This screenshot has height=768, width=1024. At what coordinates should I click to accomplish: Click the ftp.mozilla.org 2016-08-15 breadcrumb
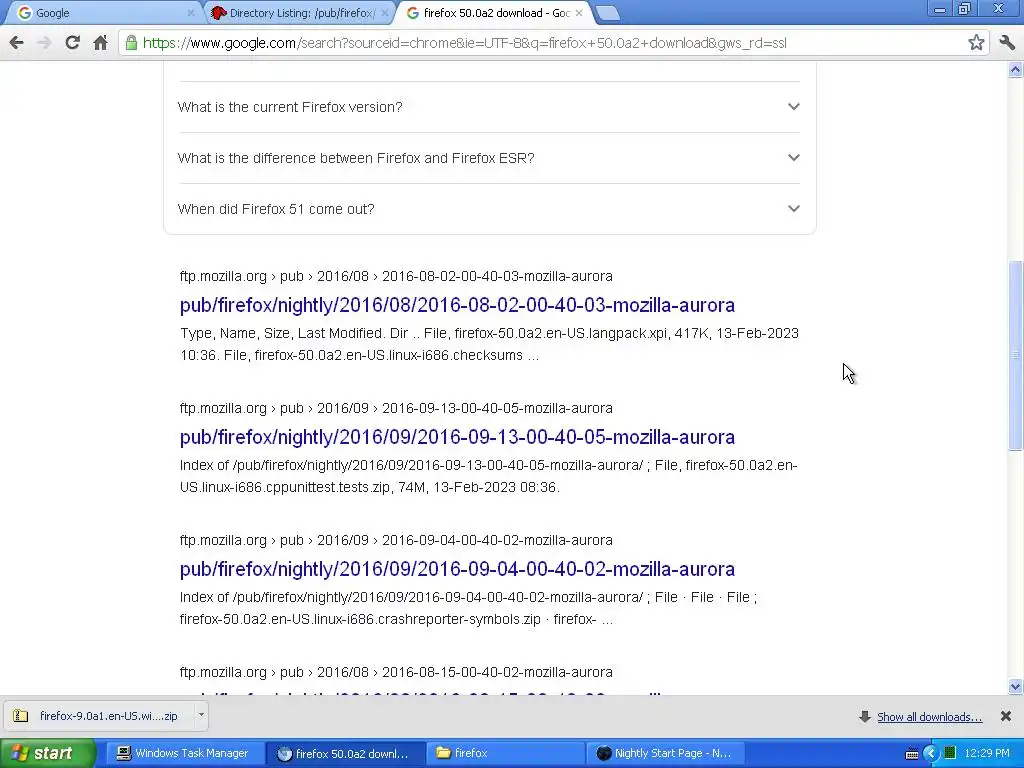[396, 672]
